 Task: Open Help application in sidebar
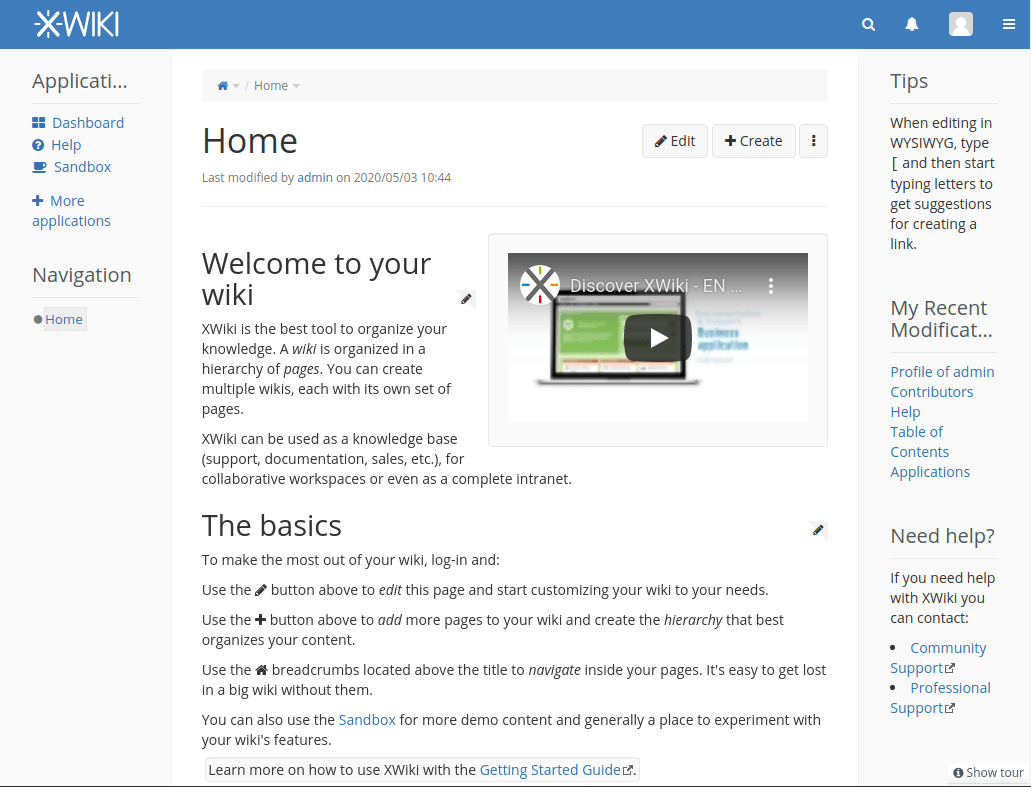pyautogui.click(x=66, y=145)
